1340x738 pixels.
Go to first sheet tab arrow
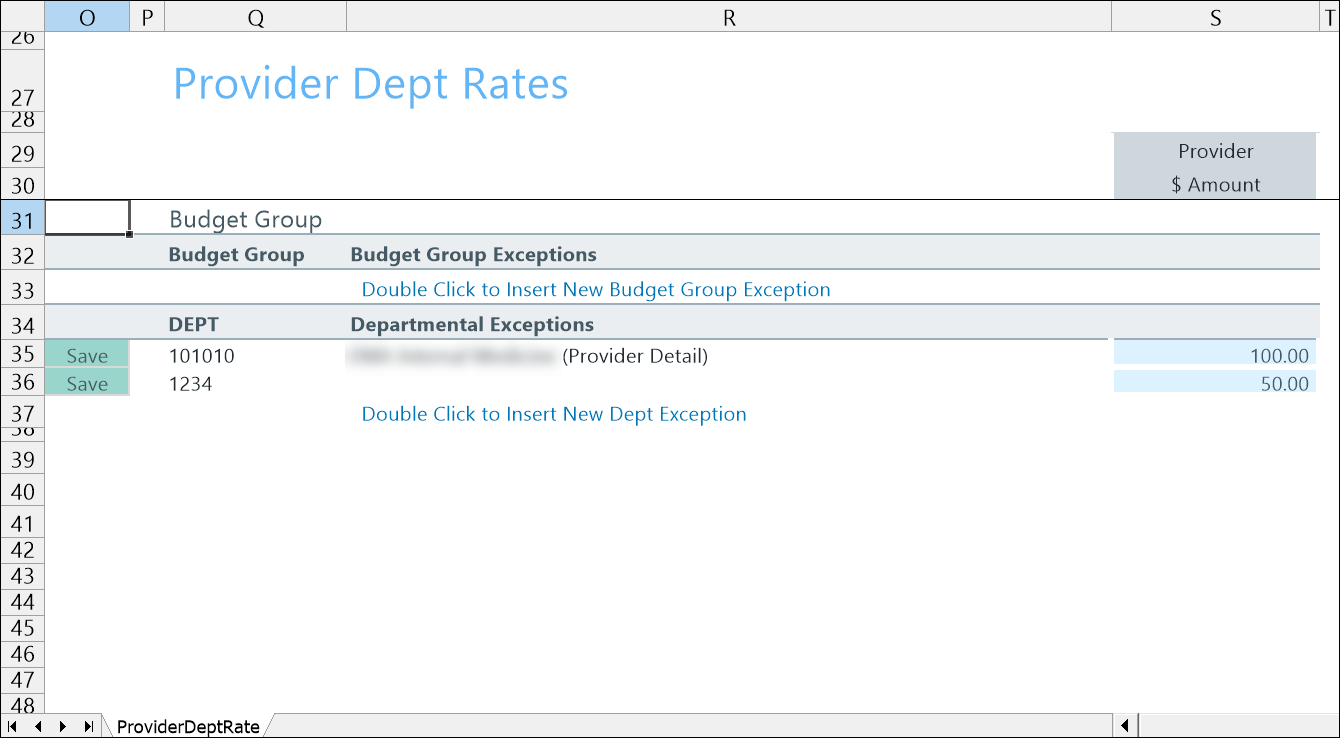(x=13, y=726)
